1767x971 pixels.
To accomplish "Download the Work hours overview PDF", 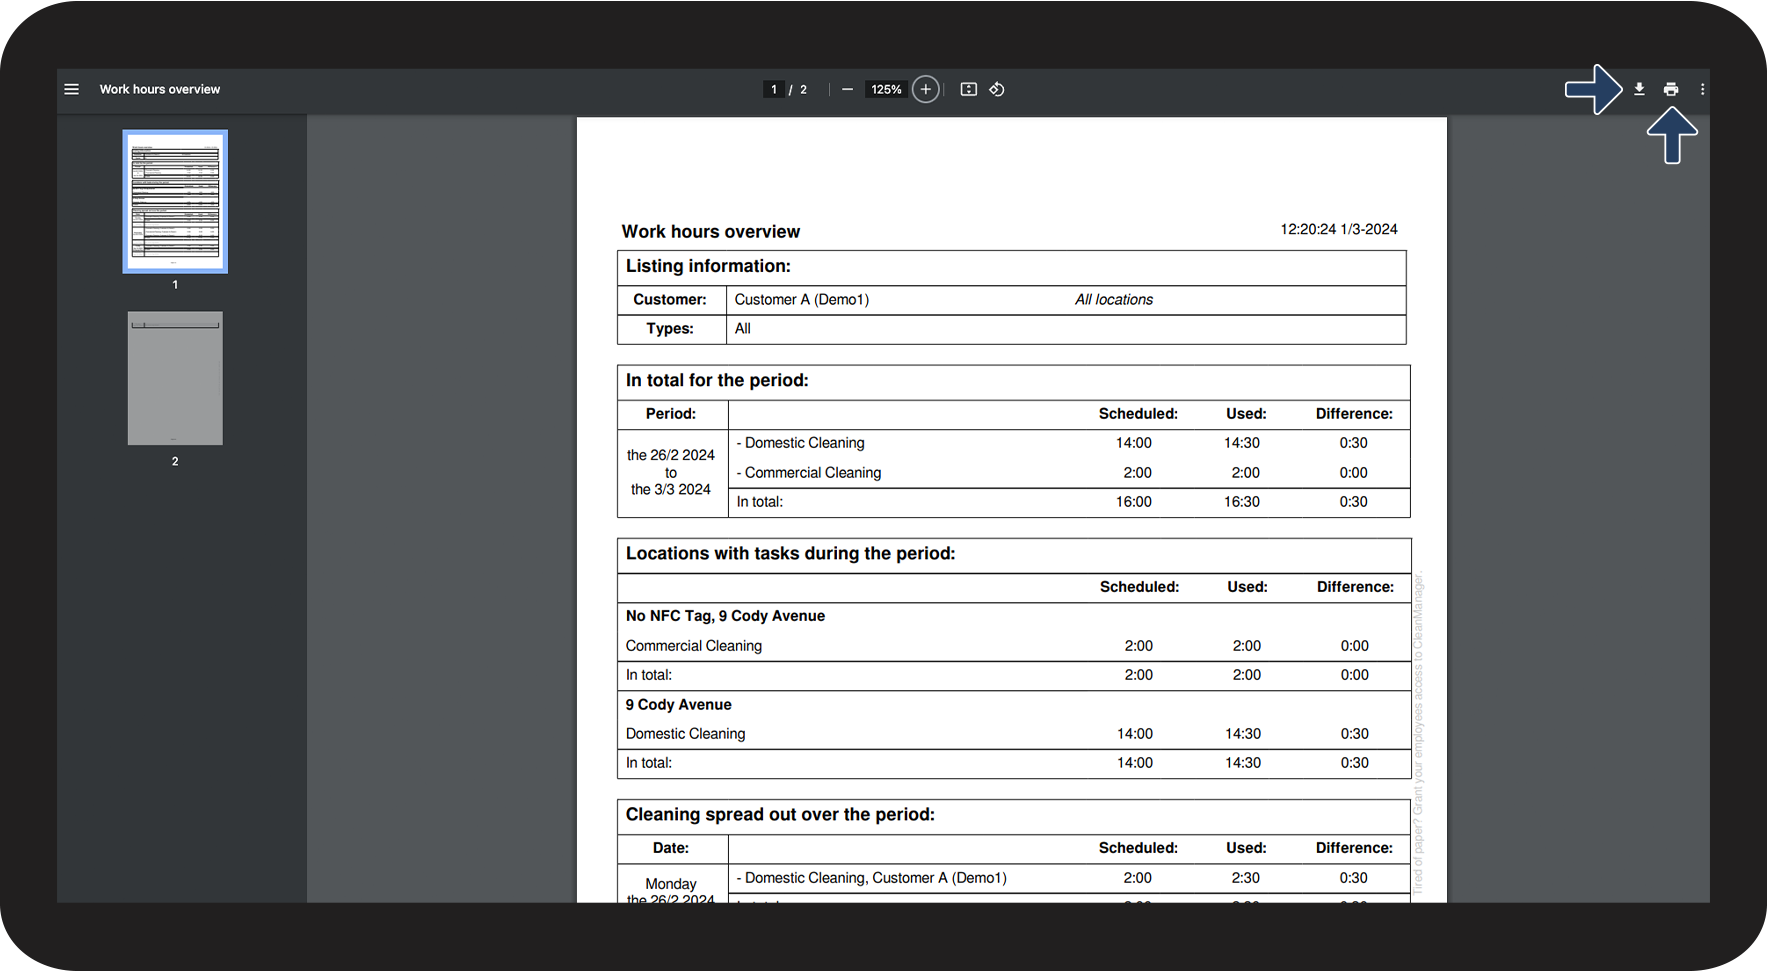I will click(1639, 89).
